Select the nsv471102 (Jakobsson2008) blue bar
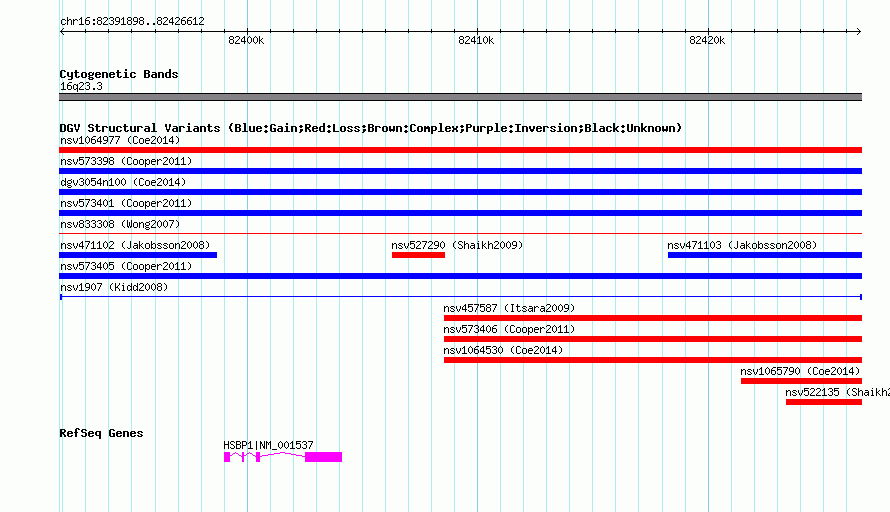Screen dimensions: 890x512 coord(138,255)
